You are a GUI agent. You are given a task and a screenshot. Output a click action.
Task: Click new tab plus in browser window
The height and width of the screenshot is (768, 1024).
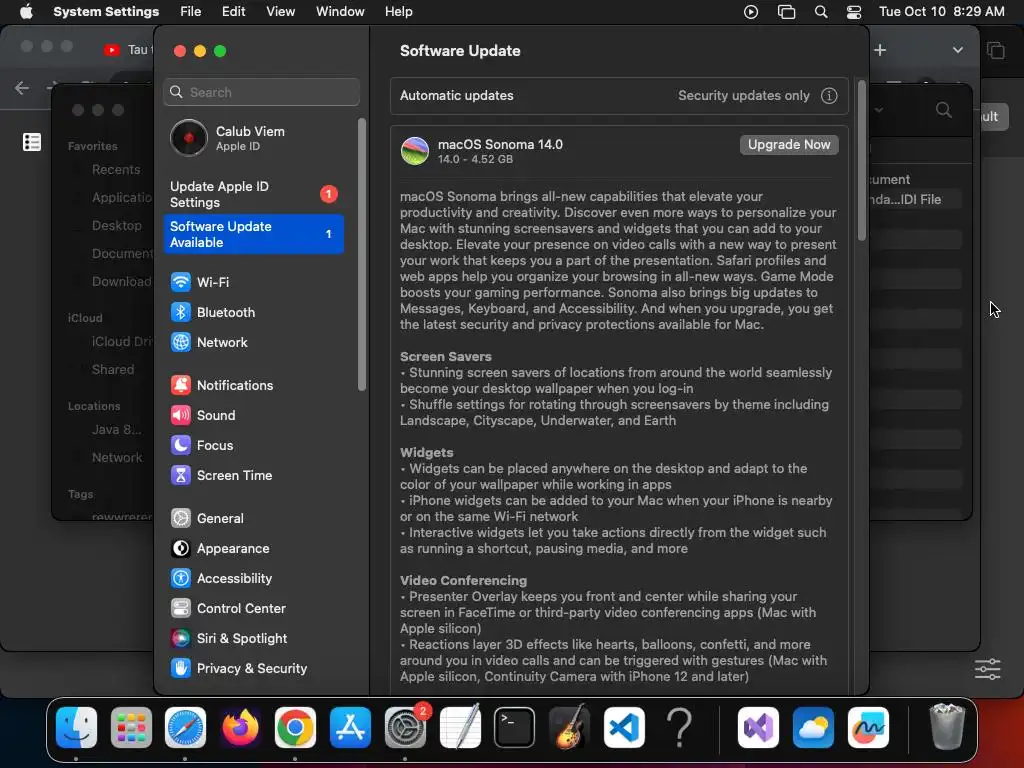[x=880, y=50]
